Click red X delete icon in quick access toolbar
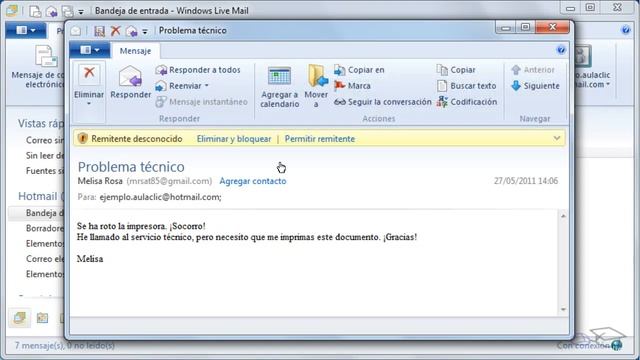The width and height of the screenshot is (640, 360). 116,30
